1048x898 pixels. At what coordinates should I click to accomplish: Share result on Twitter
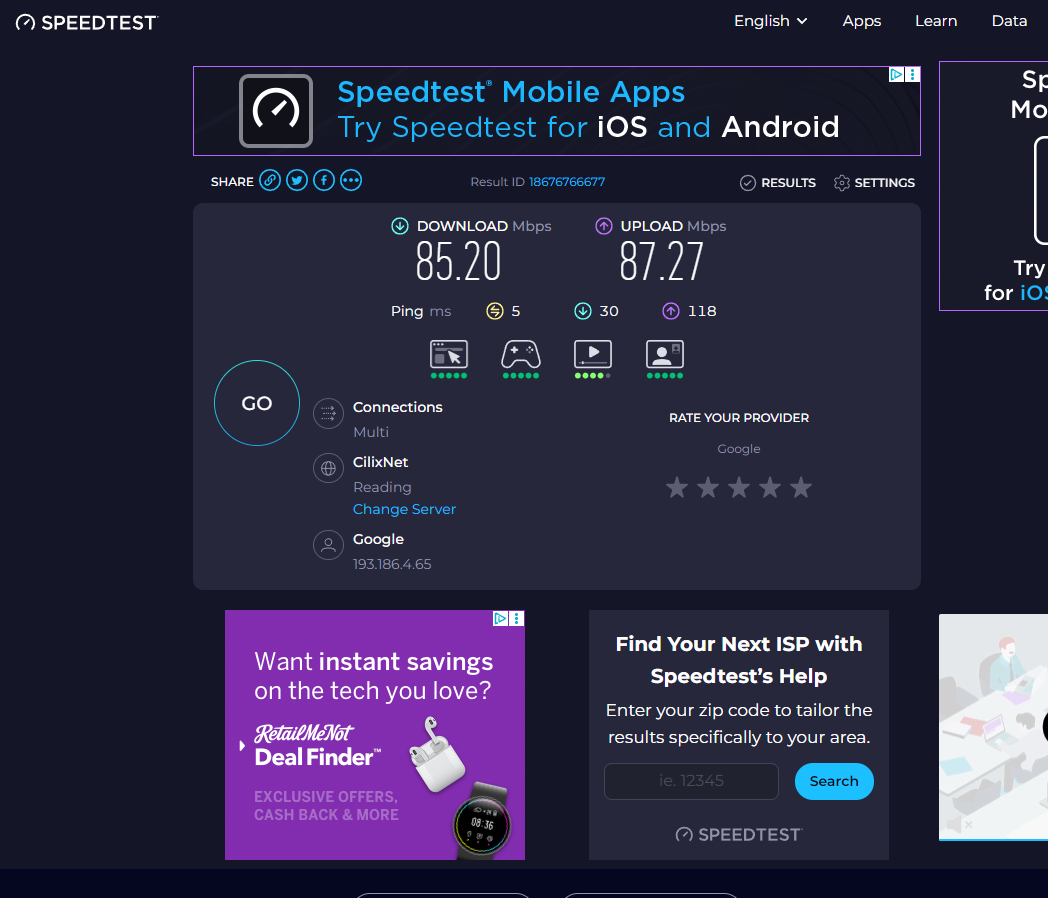point(297,181)
